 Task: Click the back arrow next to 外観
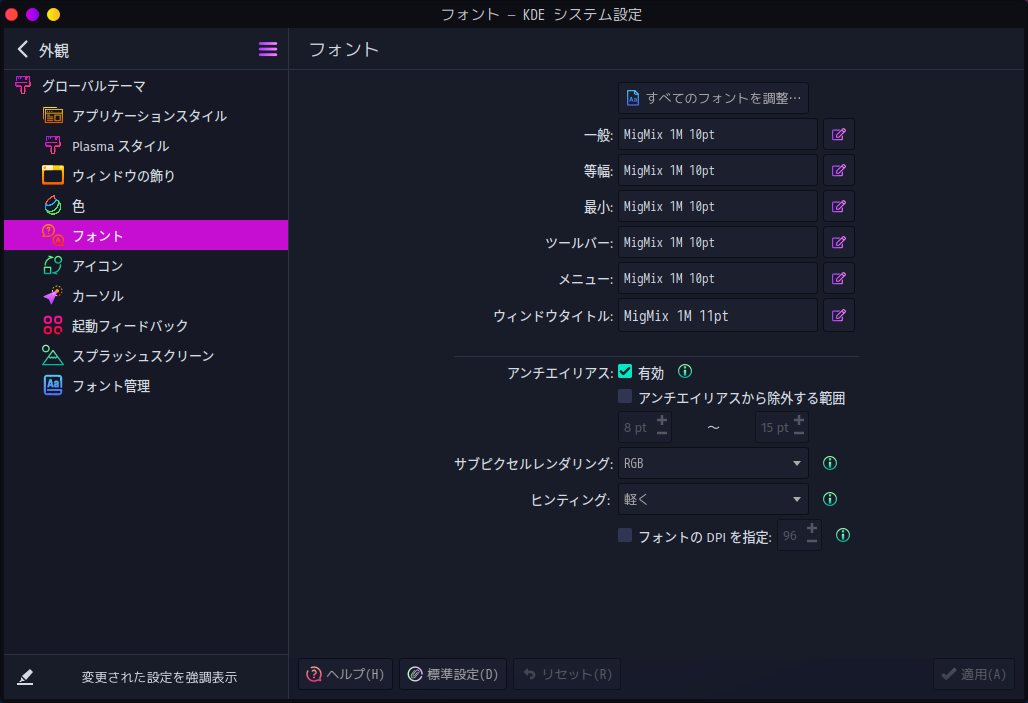23,50
